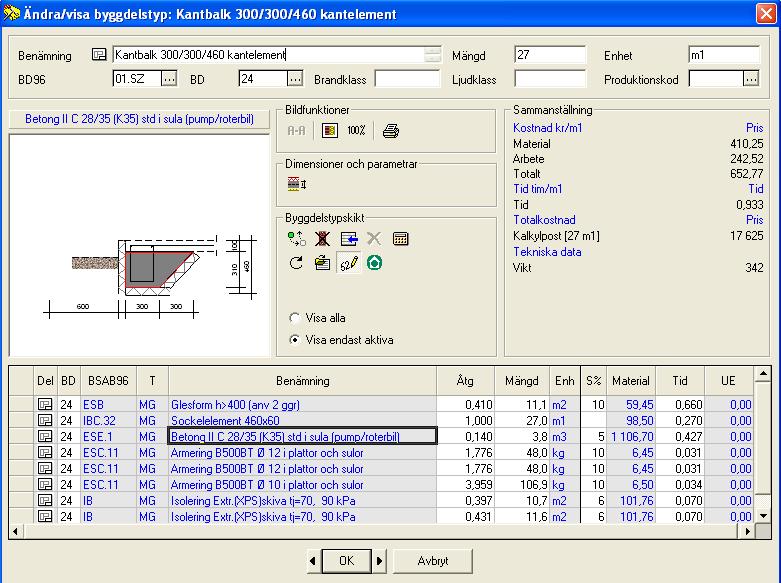This screenshot has width=781, height=583.
Task: Select the Sockelelement 460x60 row name
Action: pyautogui.click(x=225, y=421)
